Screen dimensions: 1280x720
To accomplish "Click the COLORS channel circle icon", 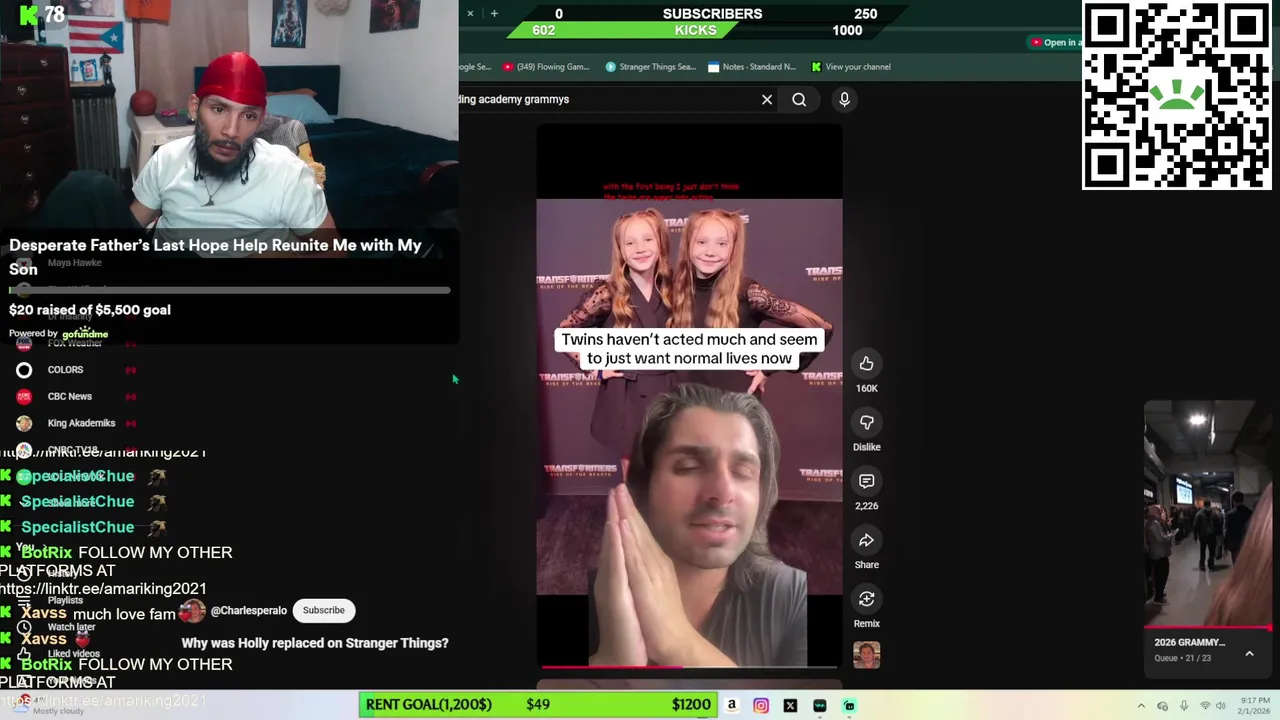I will (x=24, y=370).
